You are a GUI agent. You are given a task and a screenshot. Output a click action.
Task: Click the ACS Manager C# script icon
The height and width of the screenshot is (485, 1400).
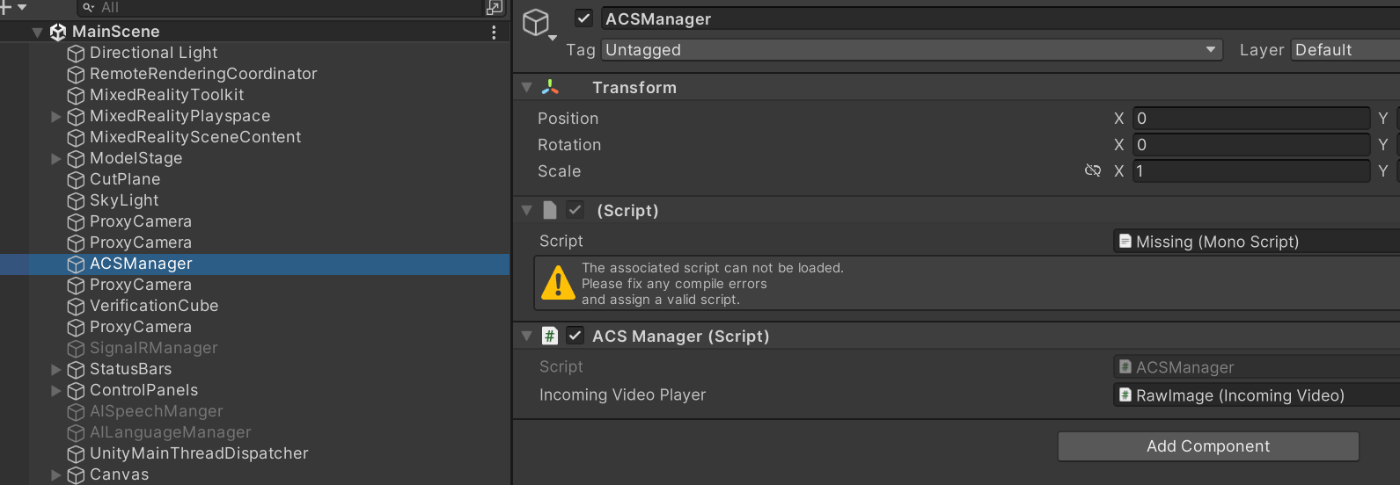550,336
